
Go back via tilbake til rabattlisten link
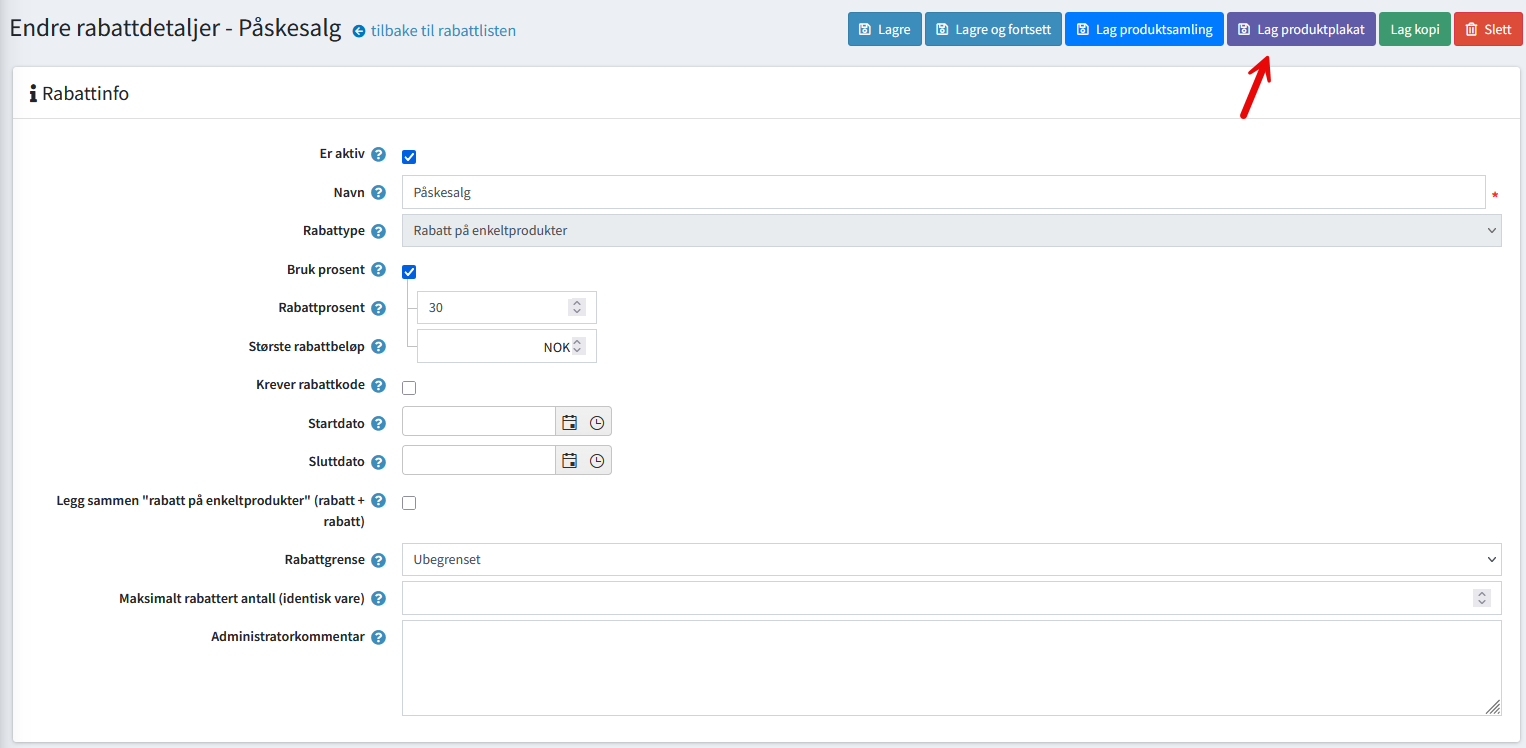[442, 31]
